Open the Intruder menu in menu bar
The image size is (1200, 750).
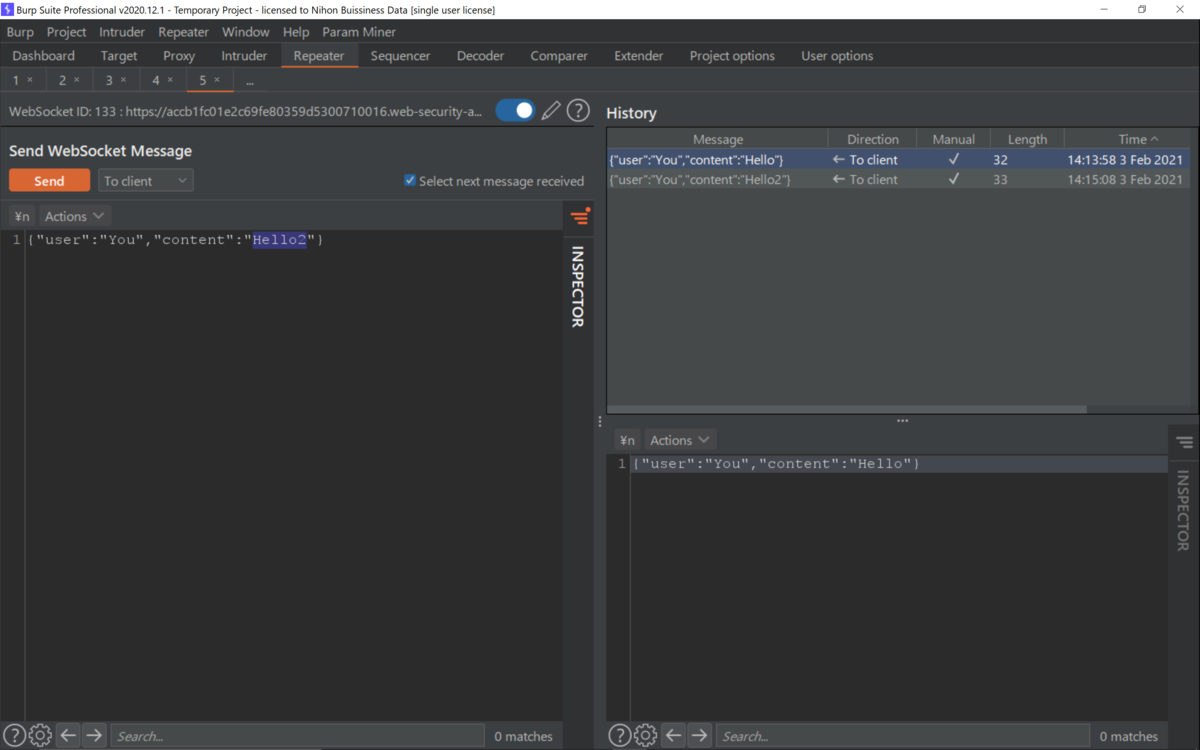click(122, 32)
